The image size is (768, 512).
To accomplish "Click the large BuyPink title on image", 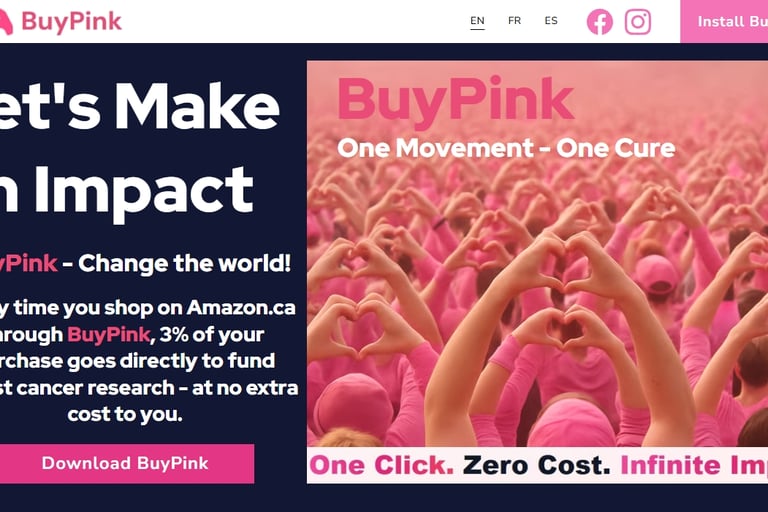I will click(x=456, y=101).
